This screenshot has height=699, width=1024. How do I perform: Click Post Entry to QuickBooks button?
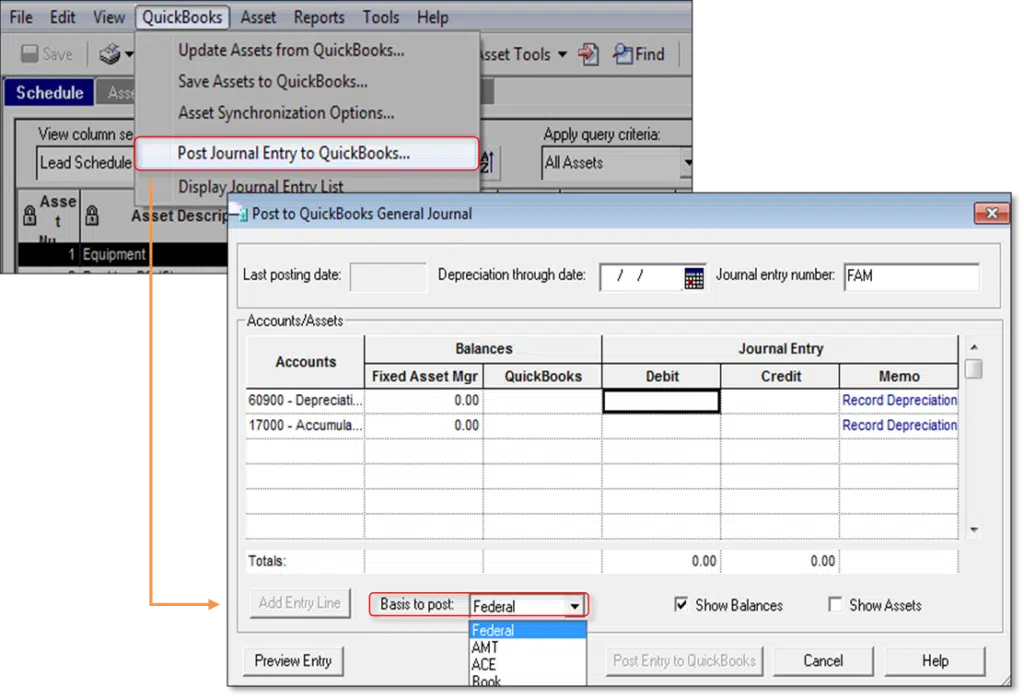point(684,661)
